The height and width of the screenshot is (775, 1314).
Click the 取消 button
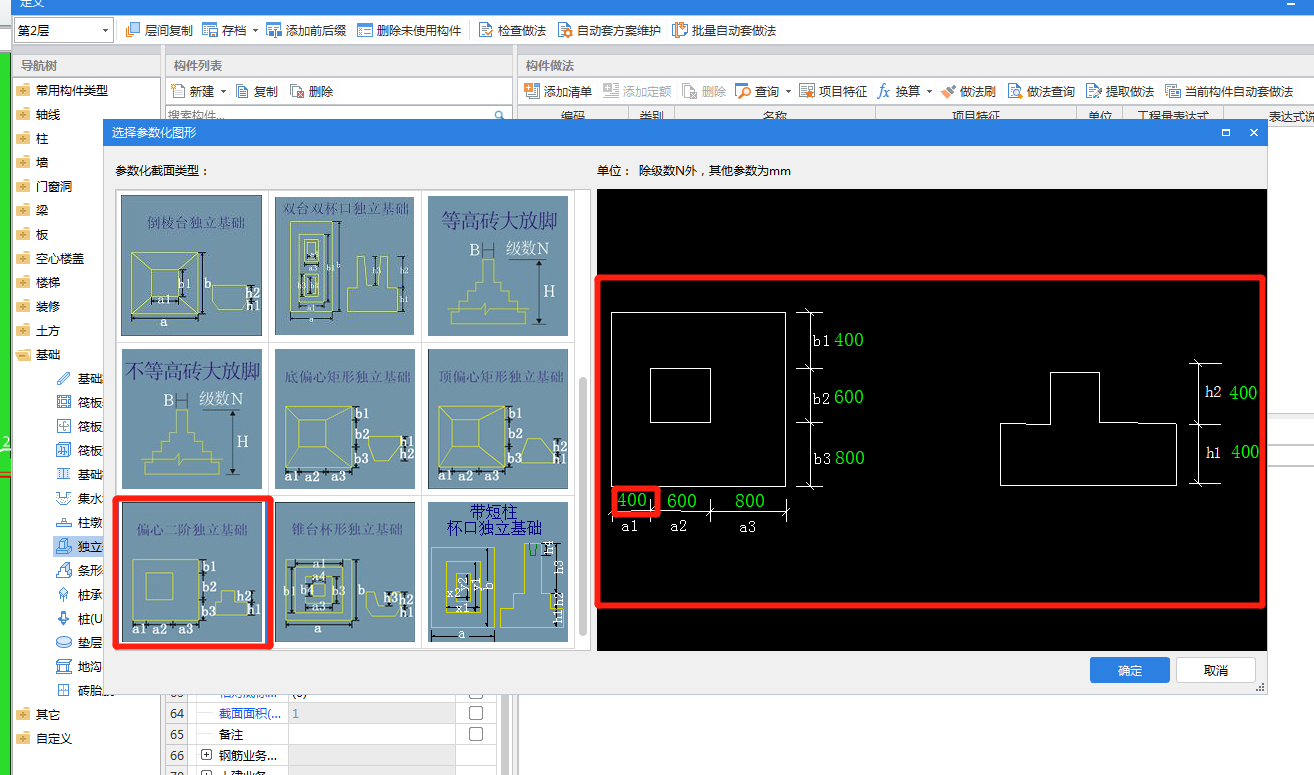[1215, 670]
